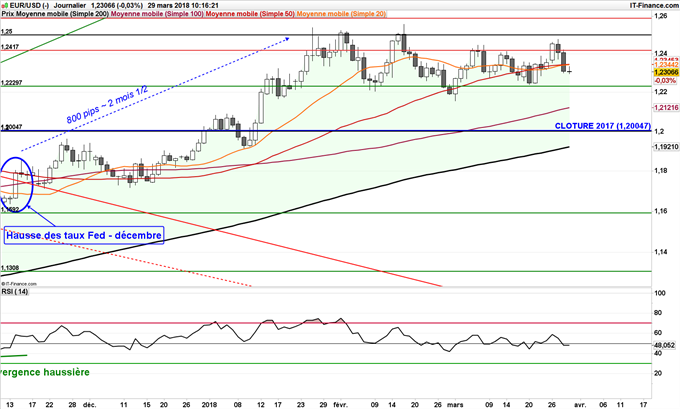Click the 1,19210 moving average tag
This screenshot has height=409, width=680.
click(666, 147)
